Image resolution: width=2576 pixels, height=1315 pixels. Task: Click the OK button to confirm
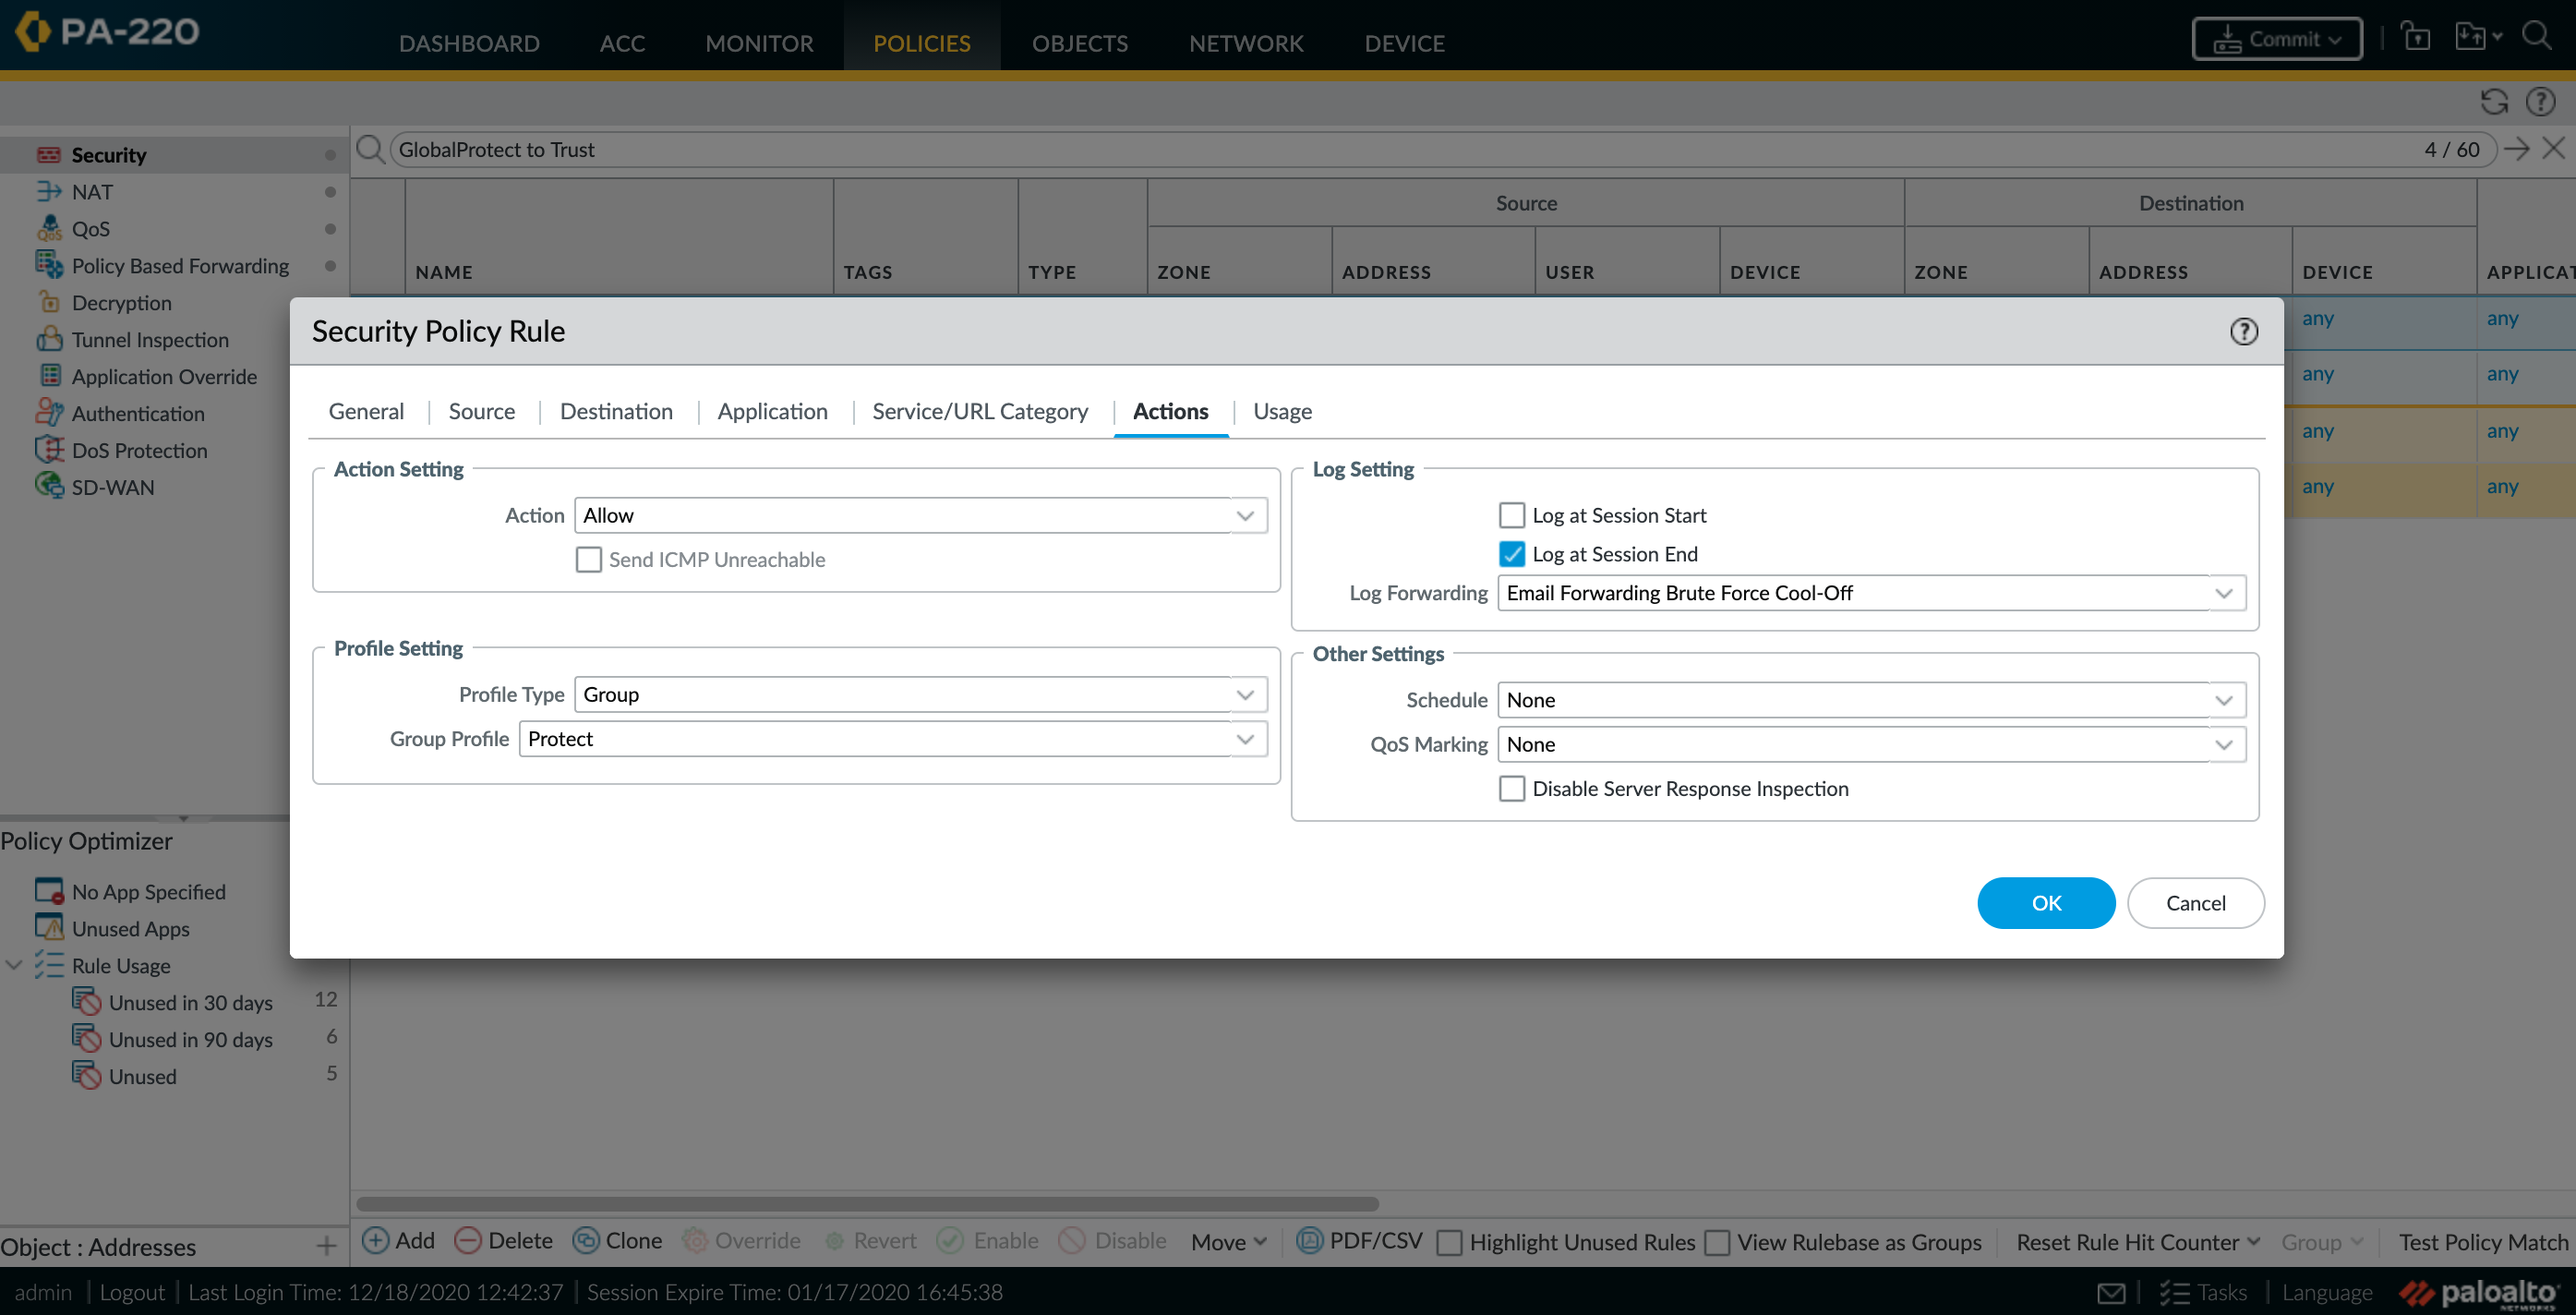click(2045, 902)
